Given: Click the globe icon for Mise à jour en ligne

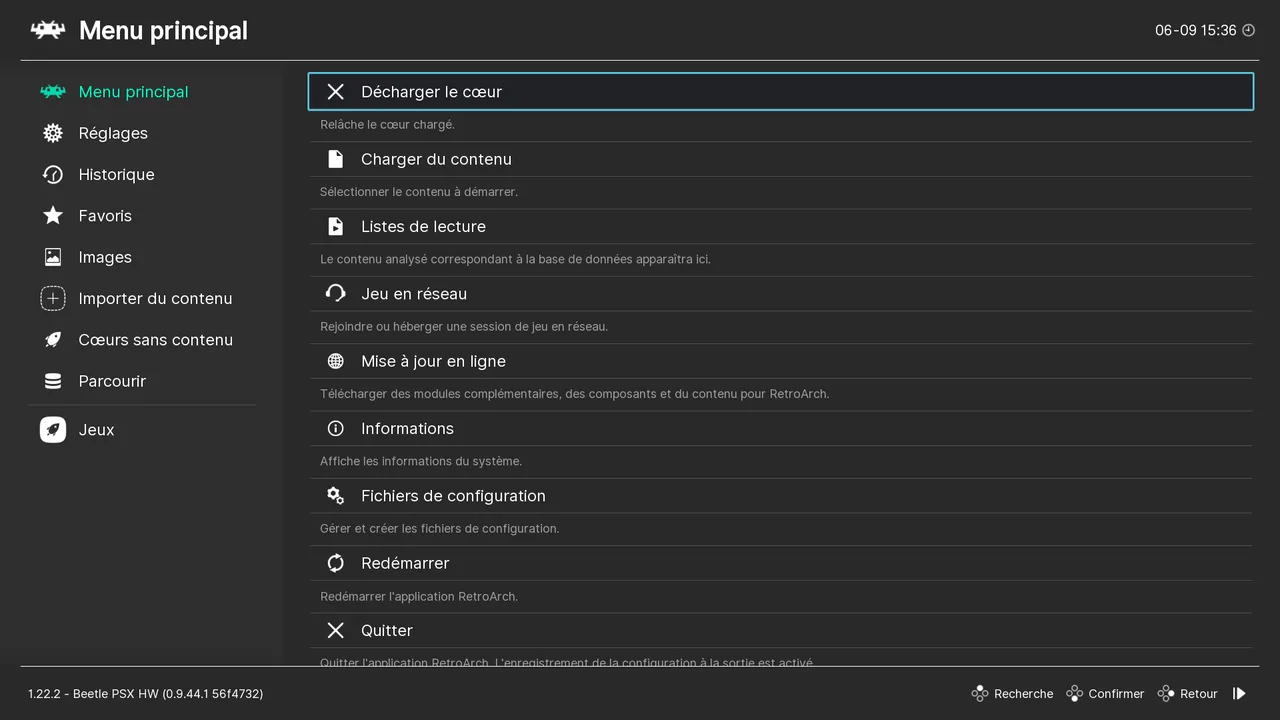Looking at the screenshot, I should coord(336,361).
